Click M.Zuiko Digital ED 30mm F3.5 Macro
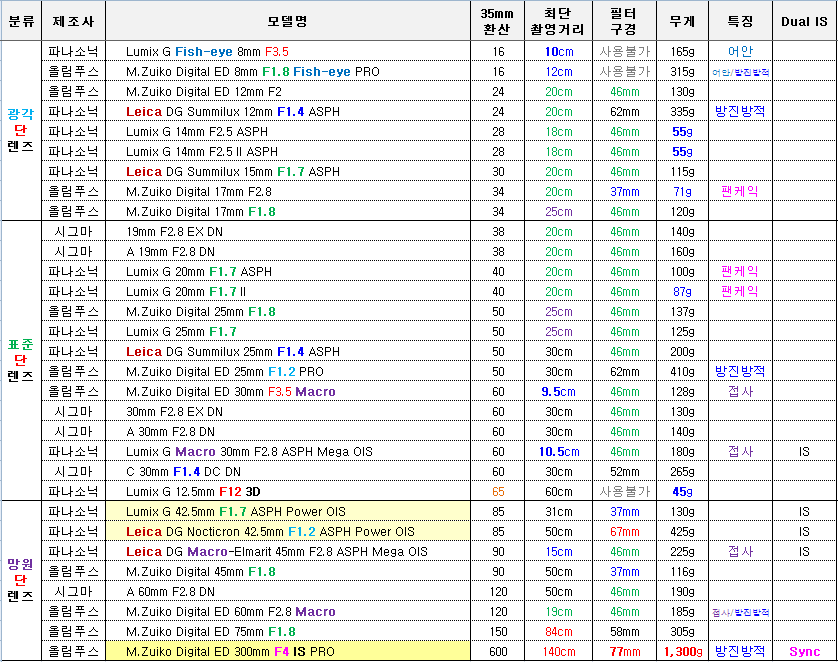 pyautogui.click(x=288, y=392)
